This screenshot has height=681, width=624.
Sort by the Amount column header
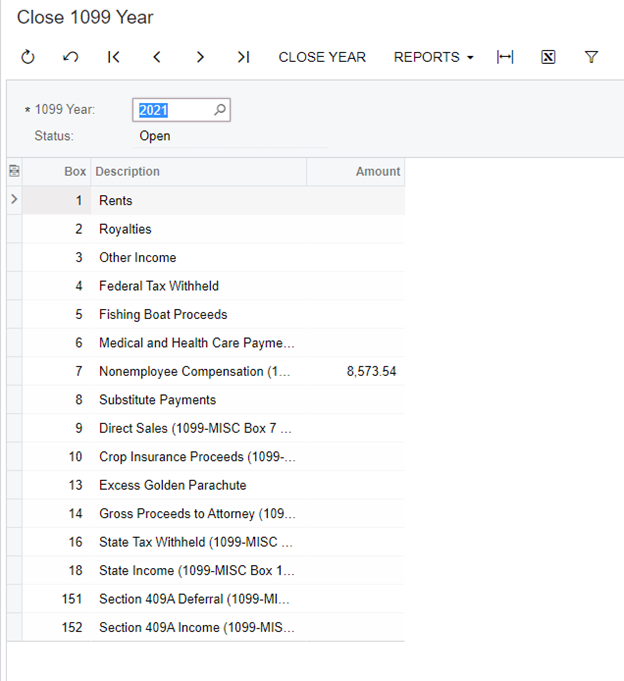click(356, 172)
